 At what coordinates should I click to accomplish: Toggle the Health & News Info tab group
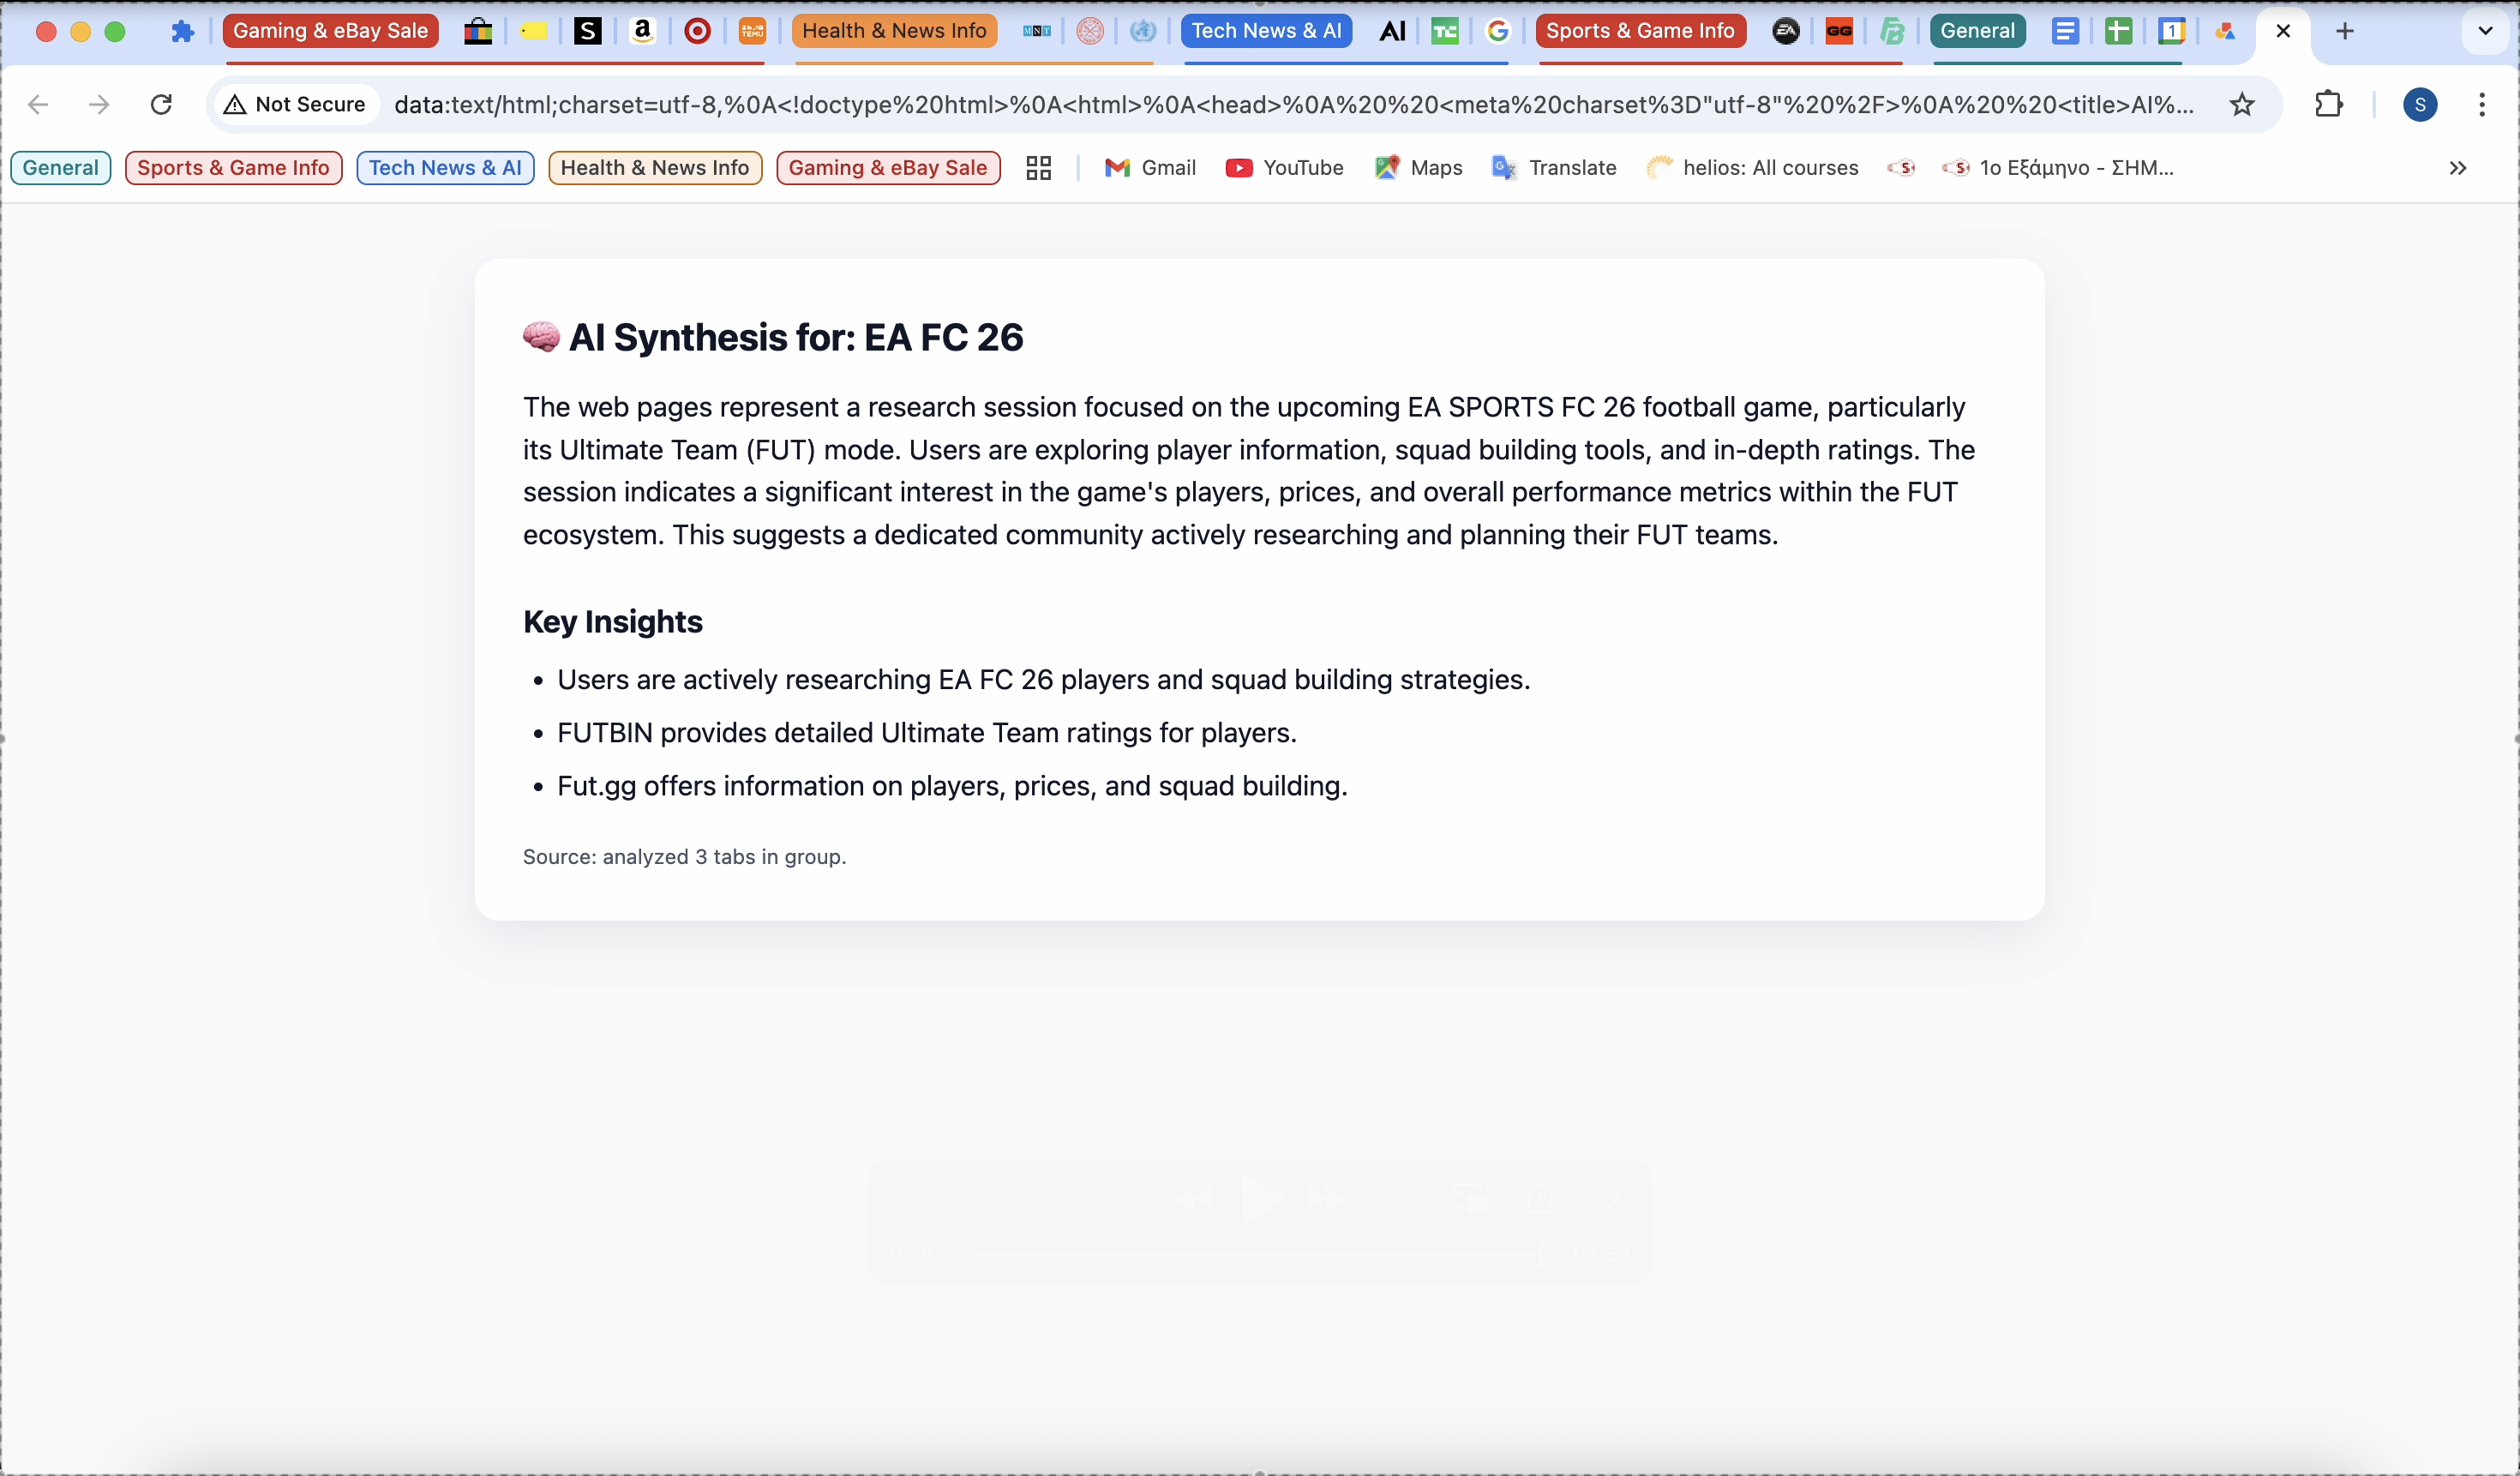point(894,31)
